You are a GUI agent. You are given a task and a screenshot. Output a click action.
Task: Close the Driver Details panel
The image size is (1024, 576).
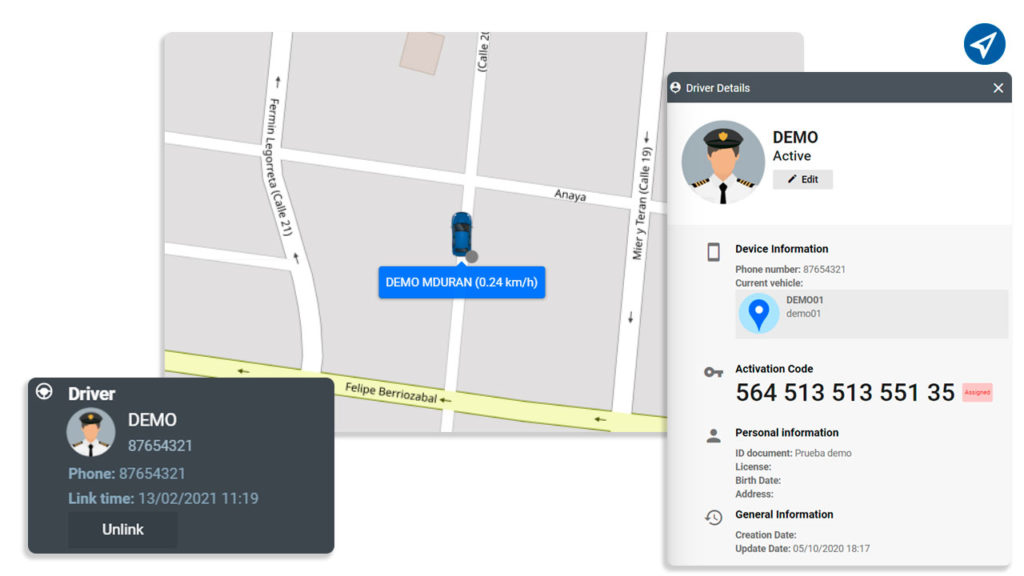pyautogui.click(x=998, y=88)
